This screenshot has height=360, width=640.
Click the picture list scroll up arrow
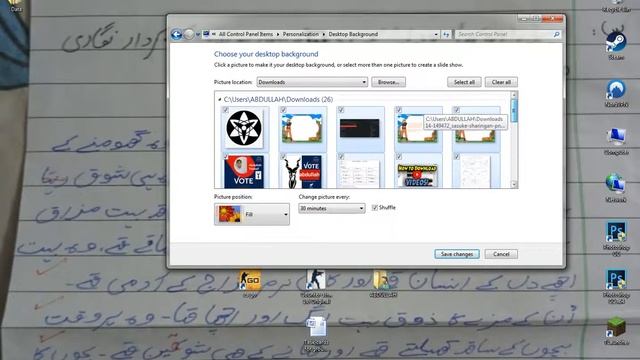coord(514,95)
